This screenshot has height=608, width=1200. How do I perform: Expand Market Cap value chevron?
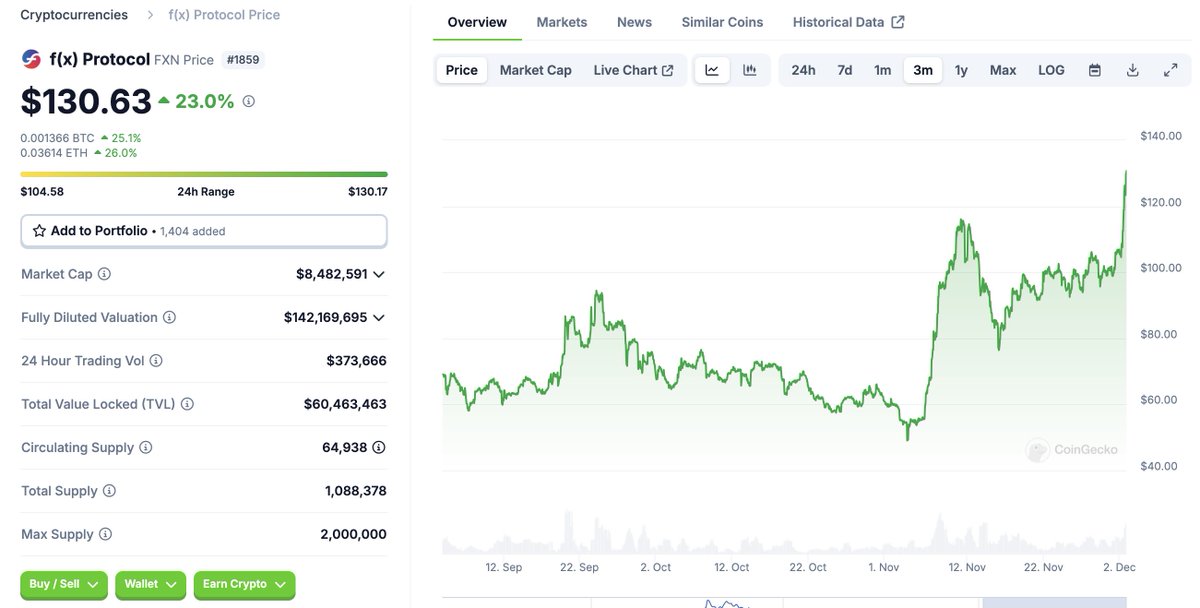click(x=378, y=274)
